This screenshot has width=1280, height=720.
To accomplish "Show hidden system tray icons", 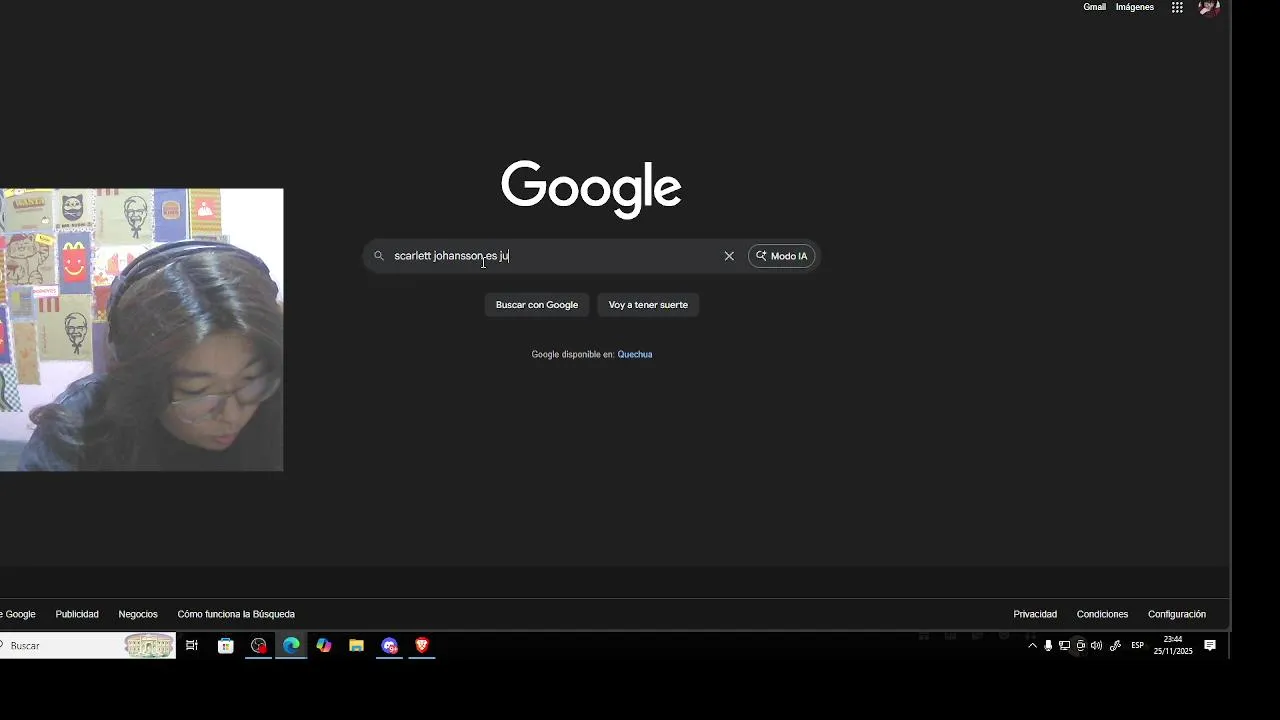I will coord(1032,646).
